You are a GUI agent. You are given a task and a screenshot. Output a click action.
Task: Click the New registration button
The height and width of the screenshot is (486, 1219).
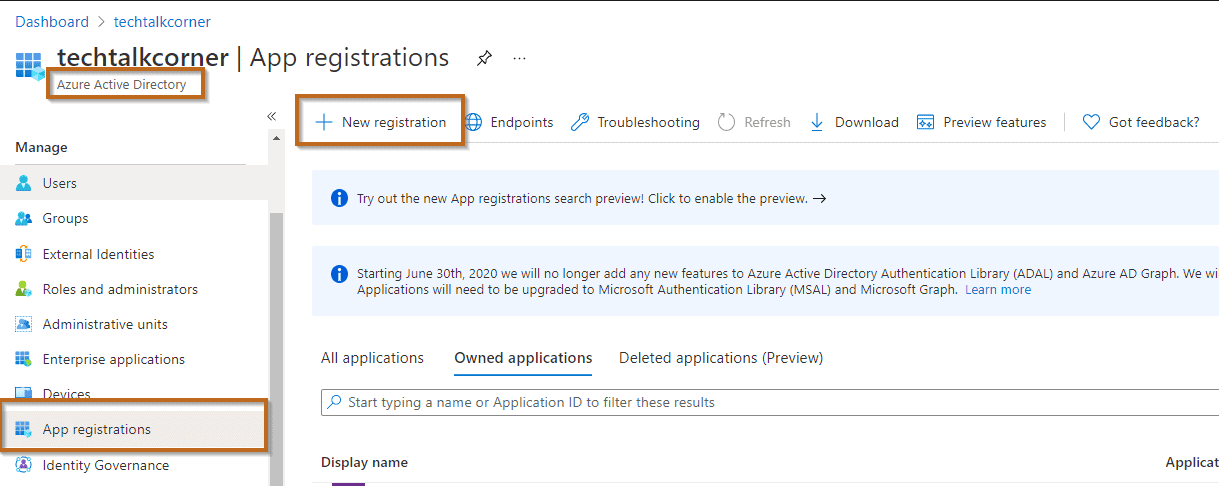(380, 122)
